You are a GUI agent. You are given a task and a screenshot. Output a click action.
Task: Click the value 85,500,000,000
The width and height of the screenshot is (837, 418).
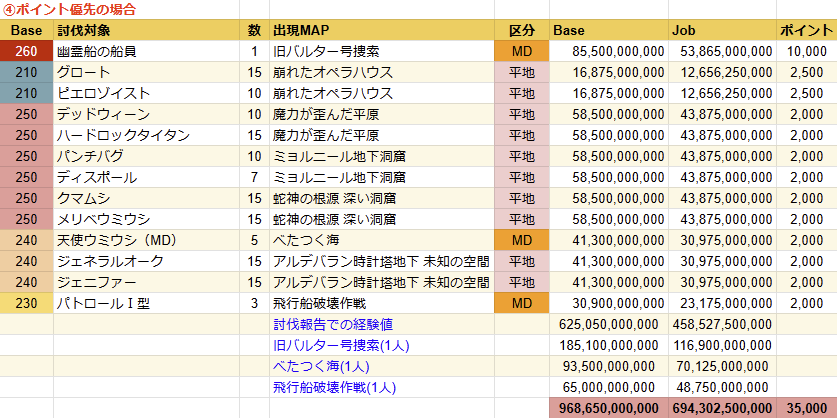(618, 52)
